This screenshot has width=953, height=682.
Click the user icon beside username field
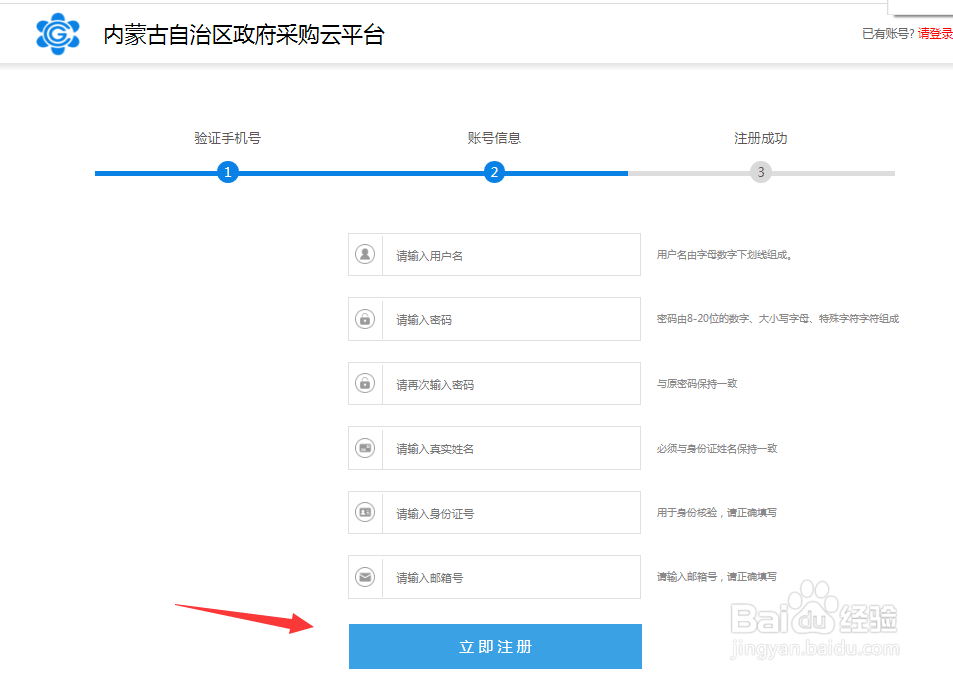click(x=365, y=254)
